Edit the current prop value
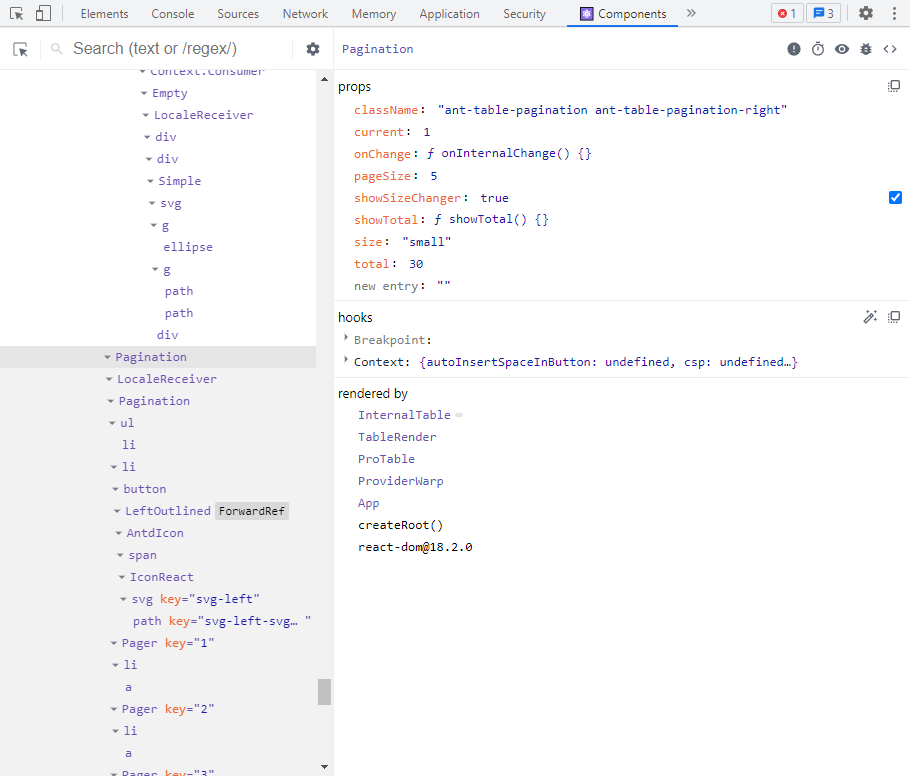Viewport: 910px width, 776px height. pyautogui.click(x=427, y=132)
